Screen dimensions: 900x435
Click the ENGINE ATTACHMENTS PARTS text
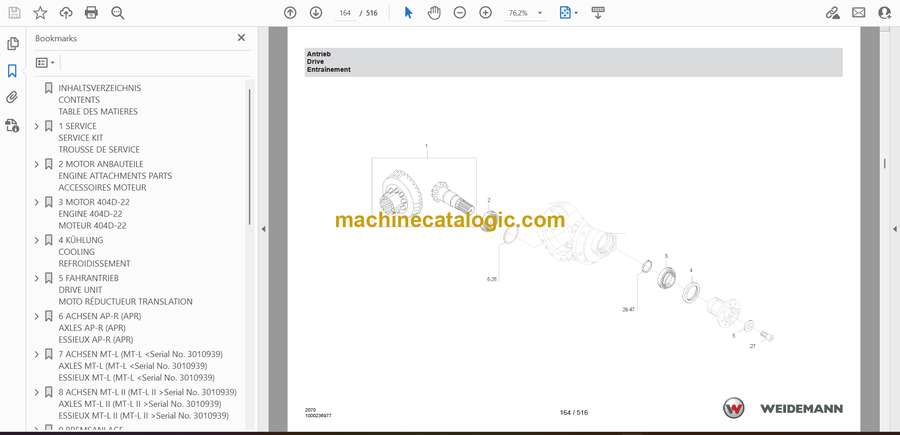pos(115,176)
